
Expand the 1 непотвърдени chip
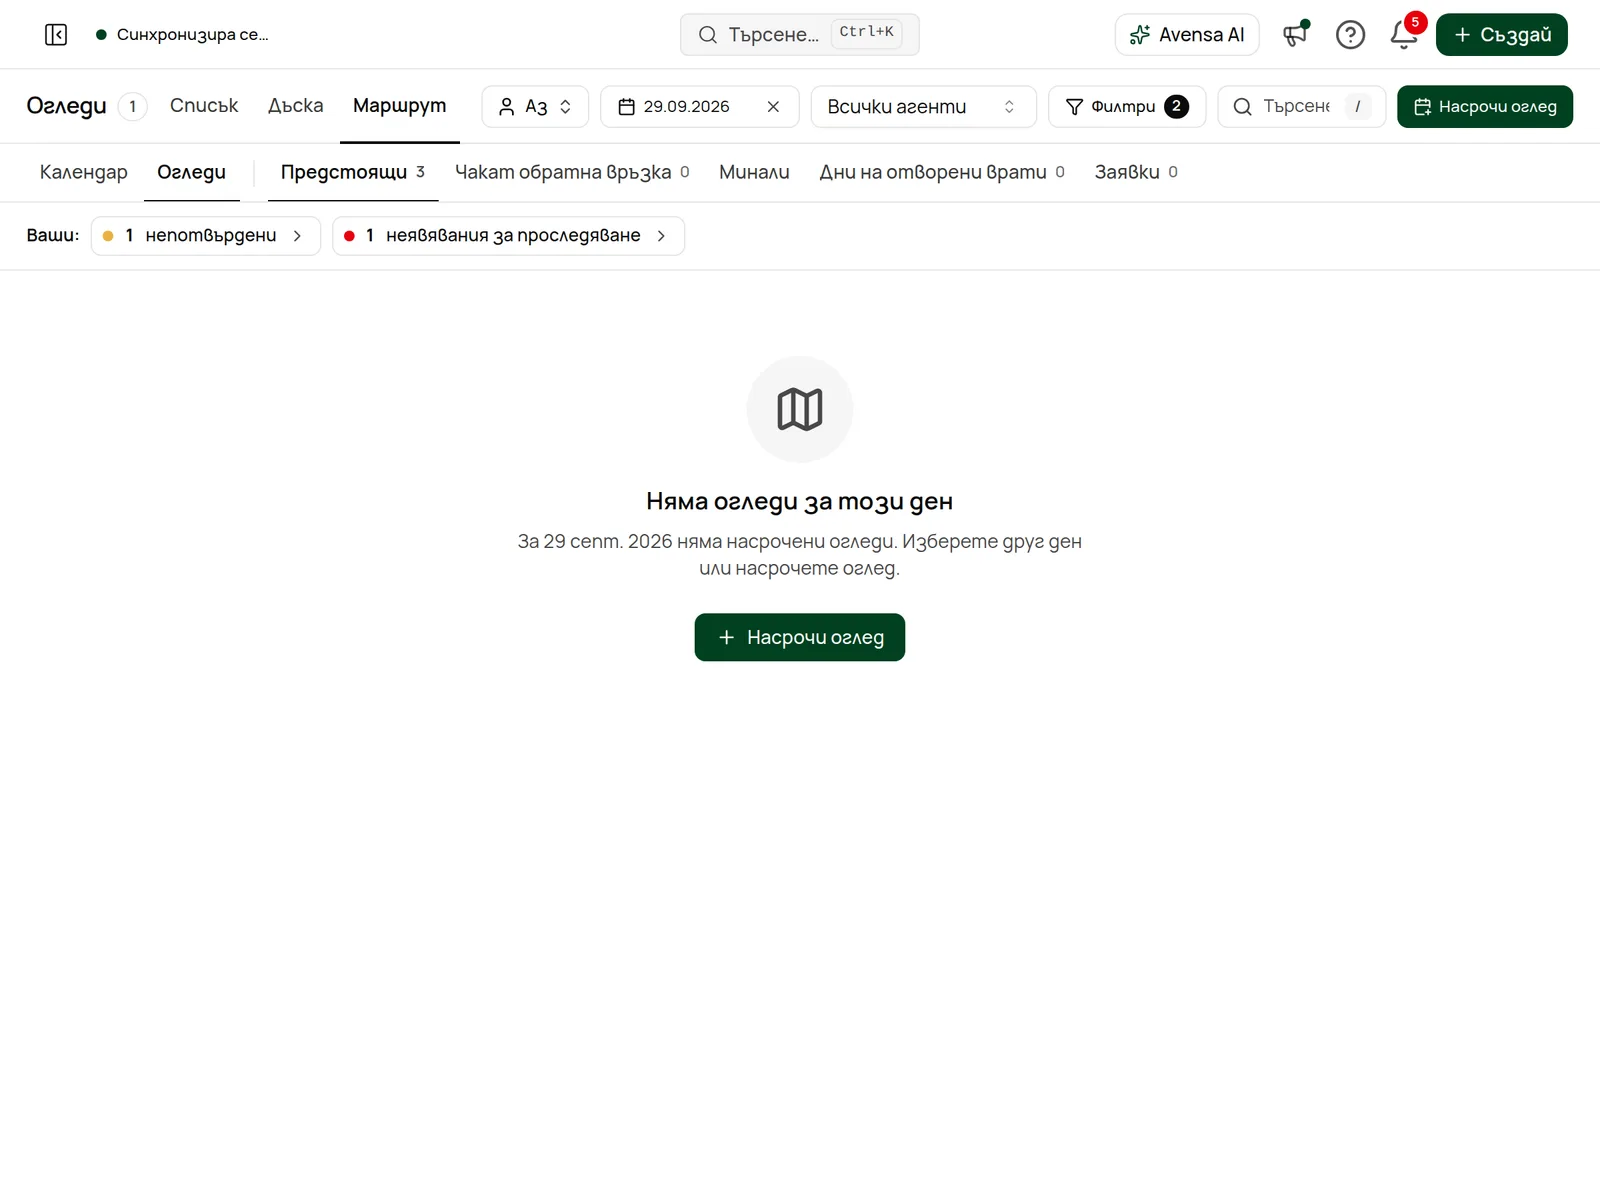[206, 236]
